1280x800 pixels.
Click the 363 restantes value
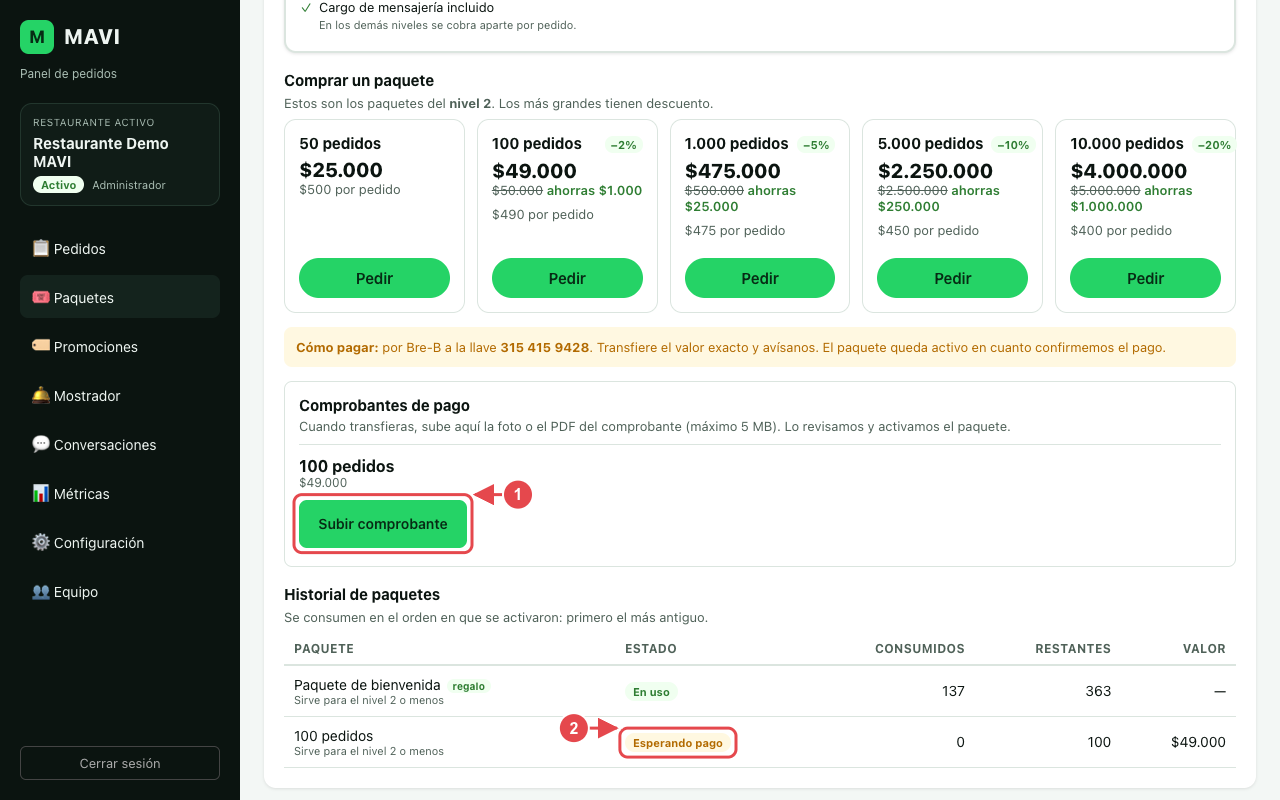[x=1098, y=691]
